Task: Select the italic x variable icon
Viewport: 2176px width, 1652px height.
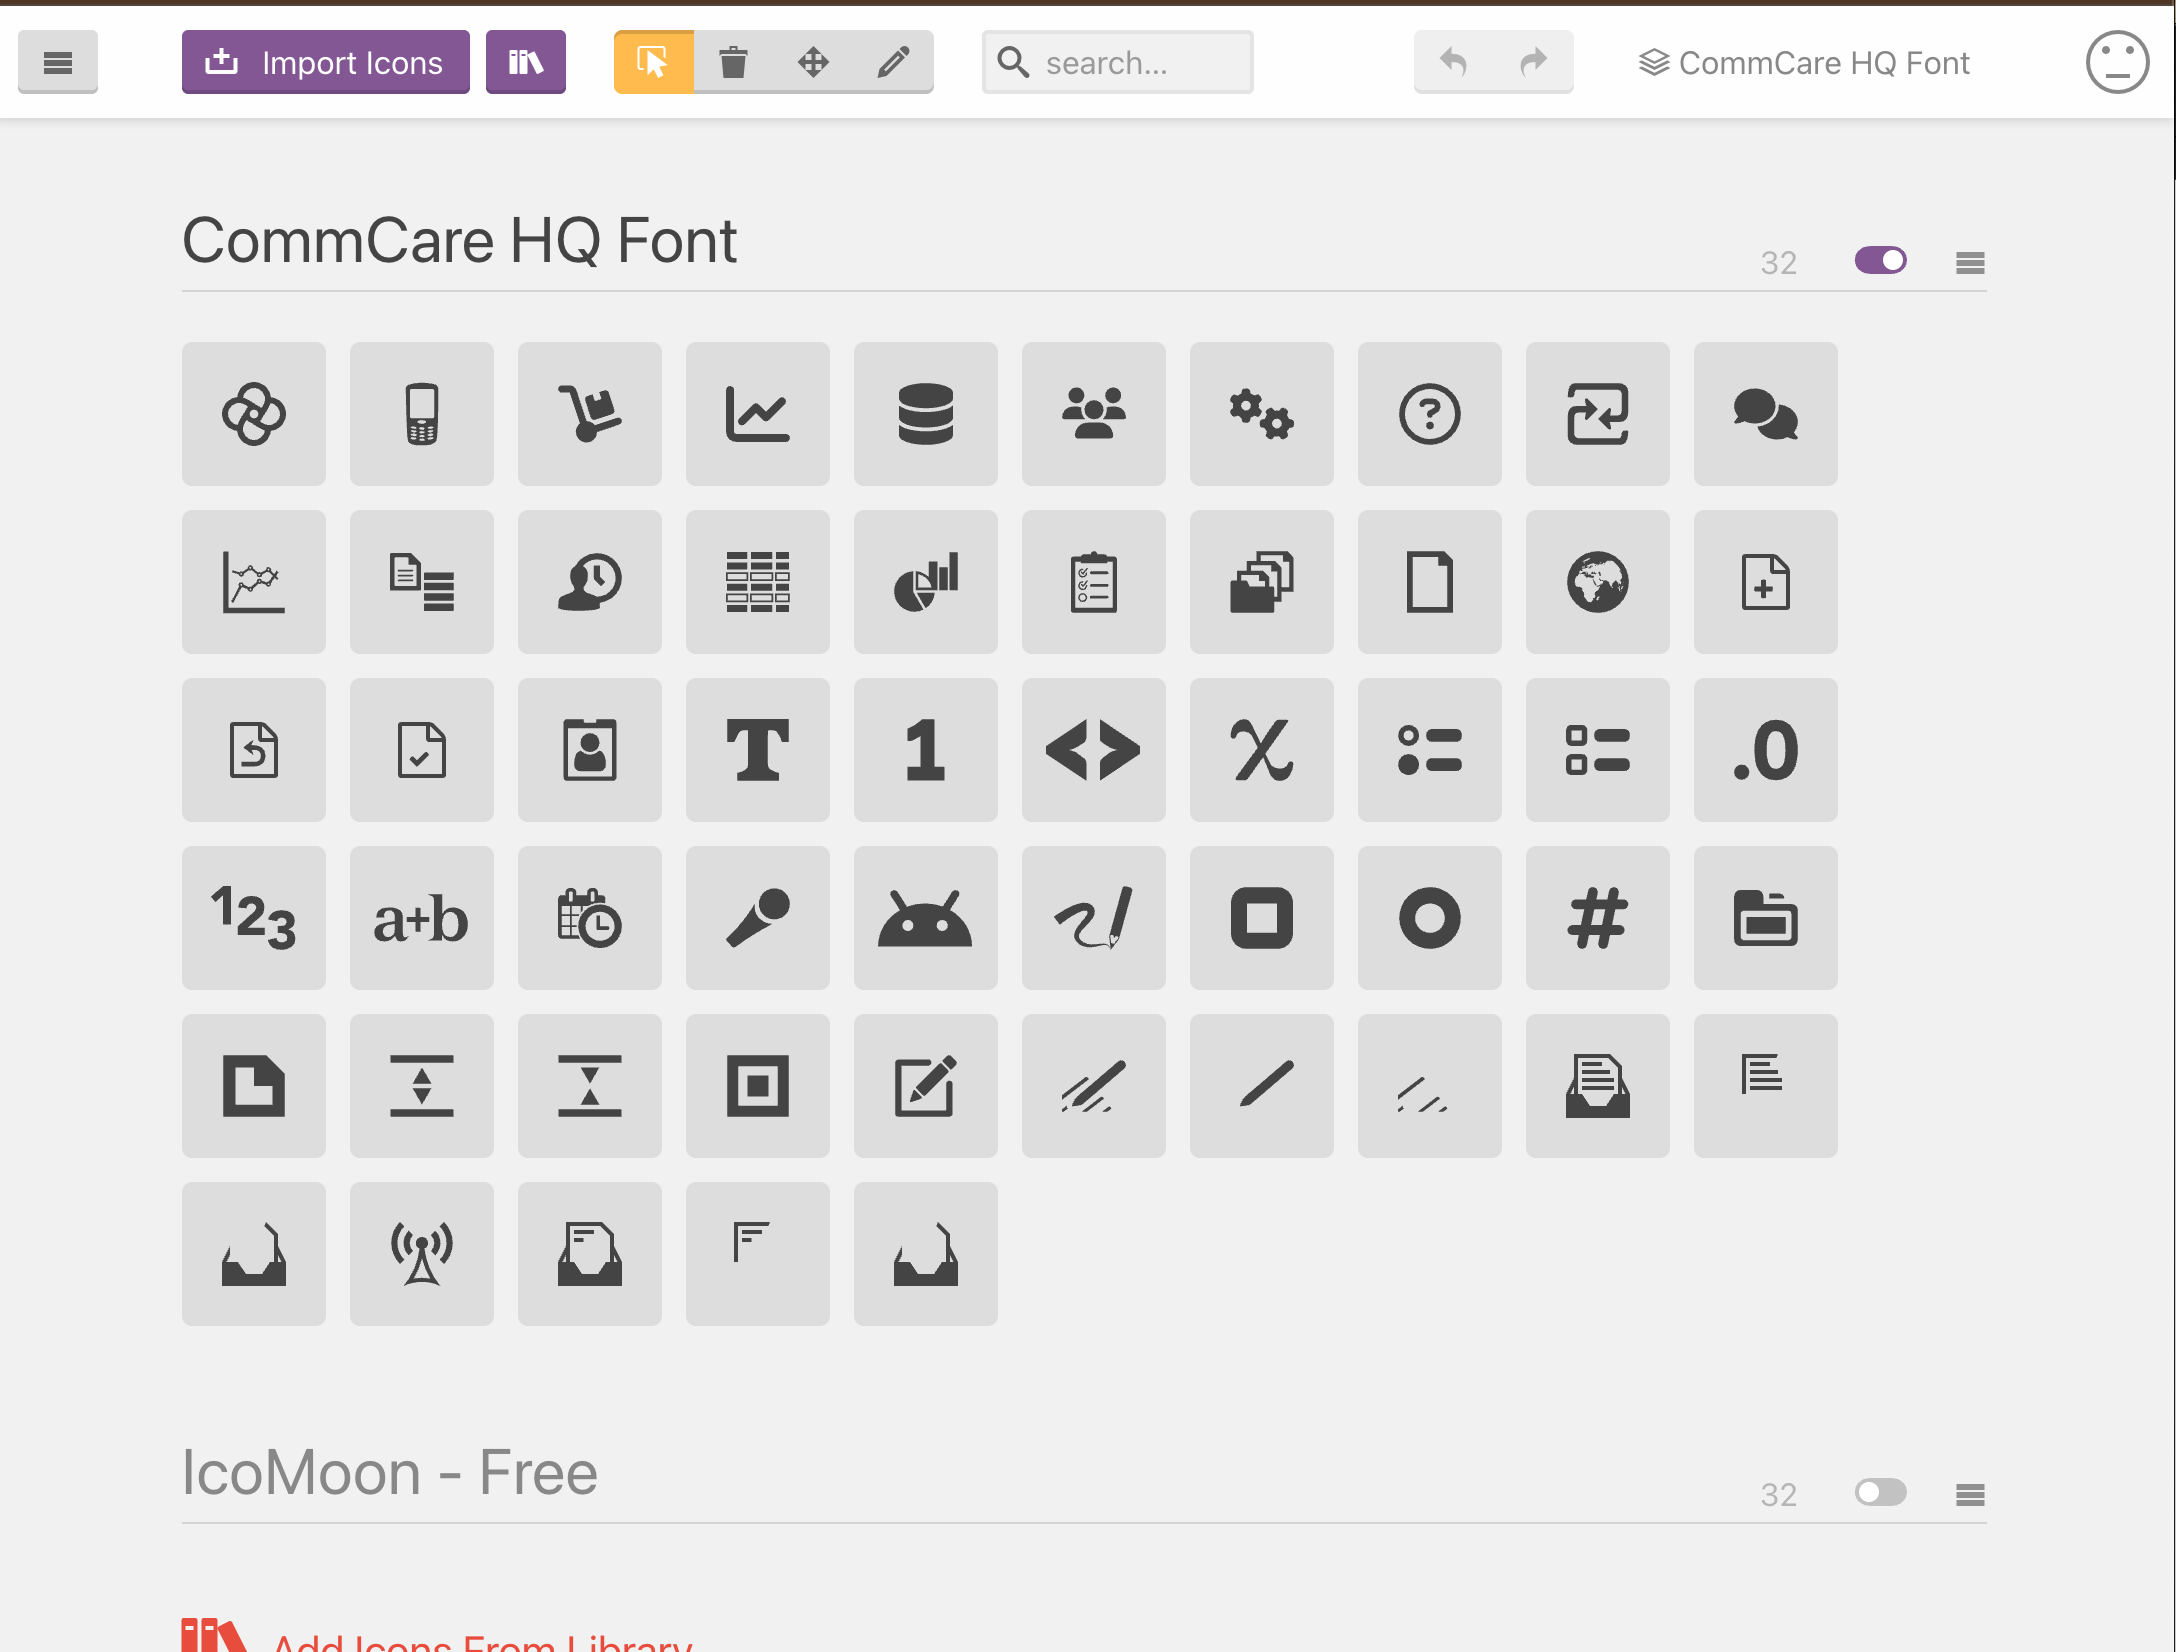Action: click(x=1262, y=750)
